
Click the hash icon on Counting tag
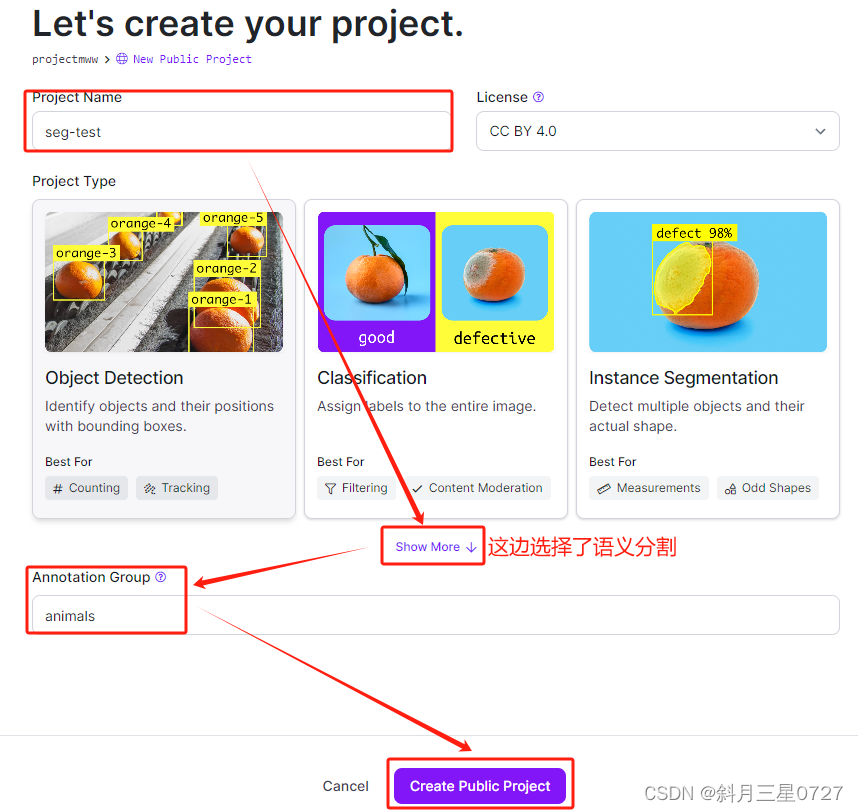point(57,489)
